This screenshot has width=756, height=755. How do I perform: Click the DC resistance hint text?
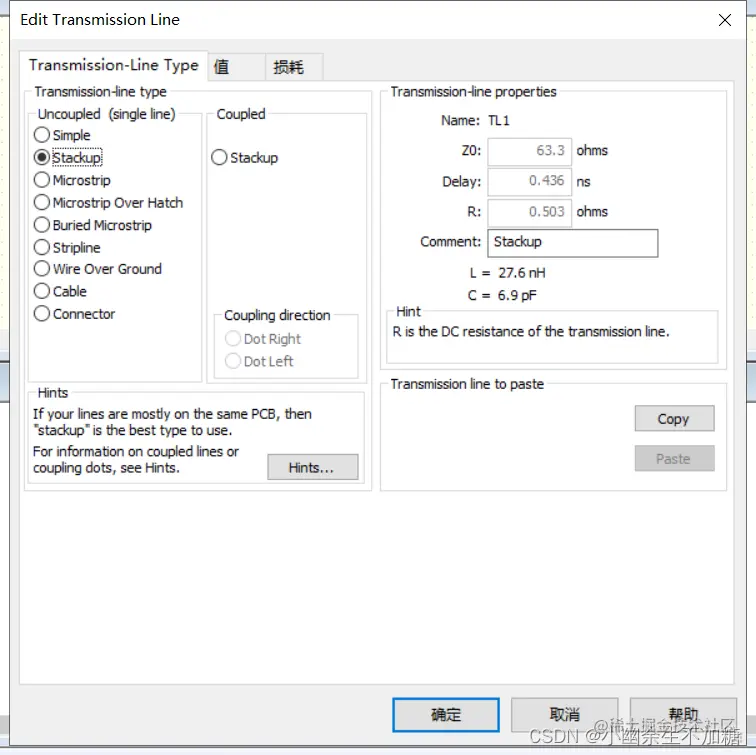tap(531, 332)
